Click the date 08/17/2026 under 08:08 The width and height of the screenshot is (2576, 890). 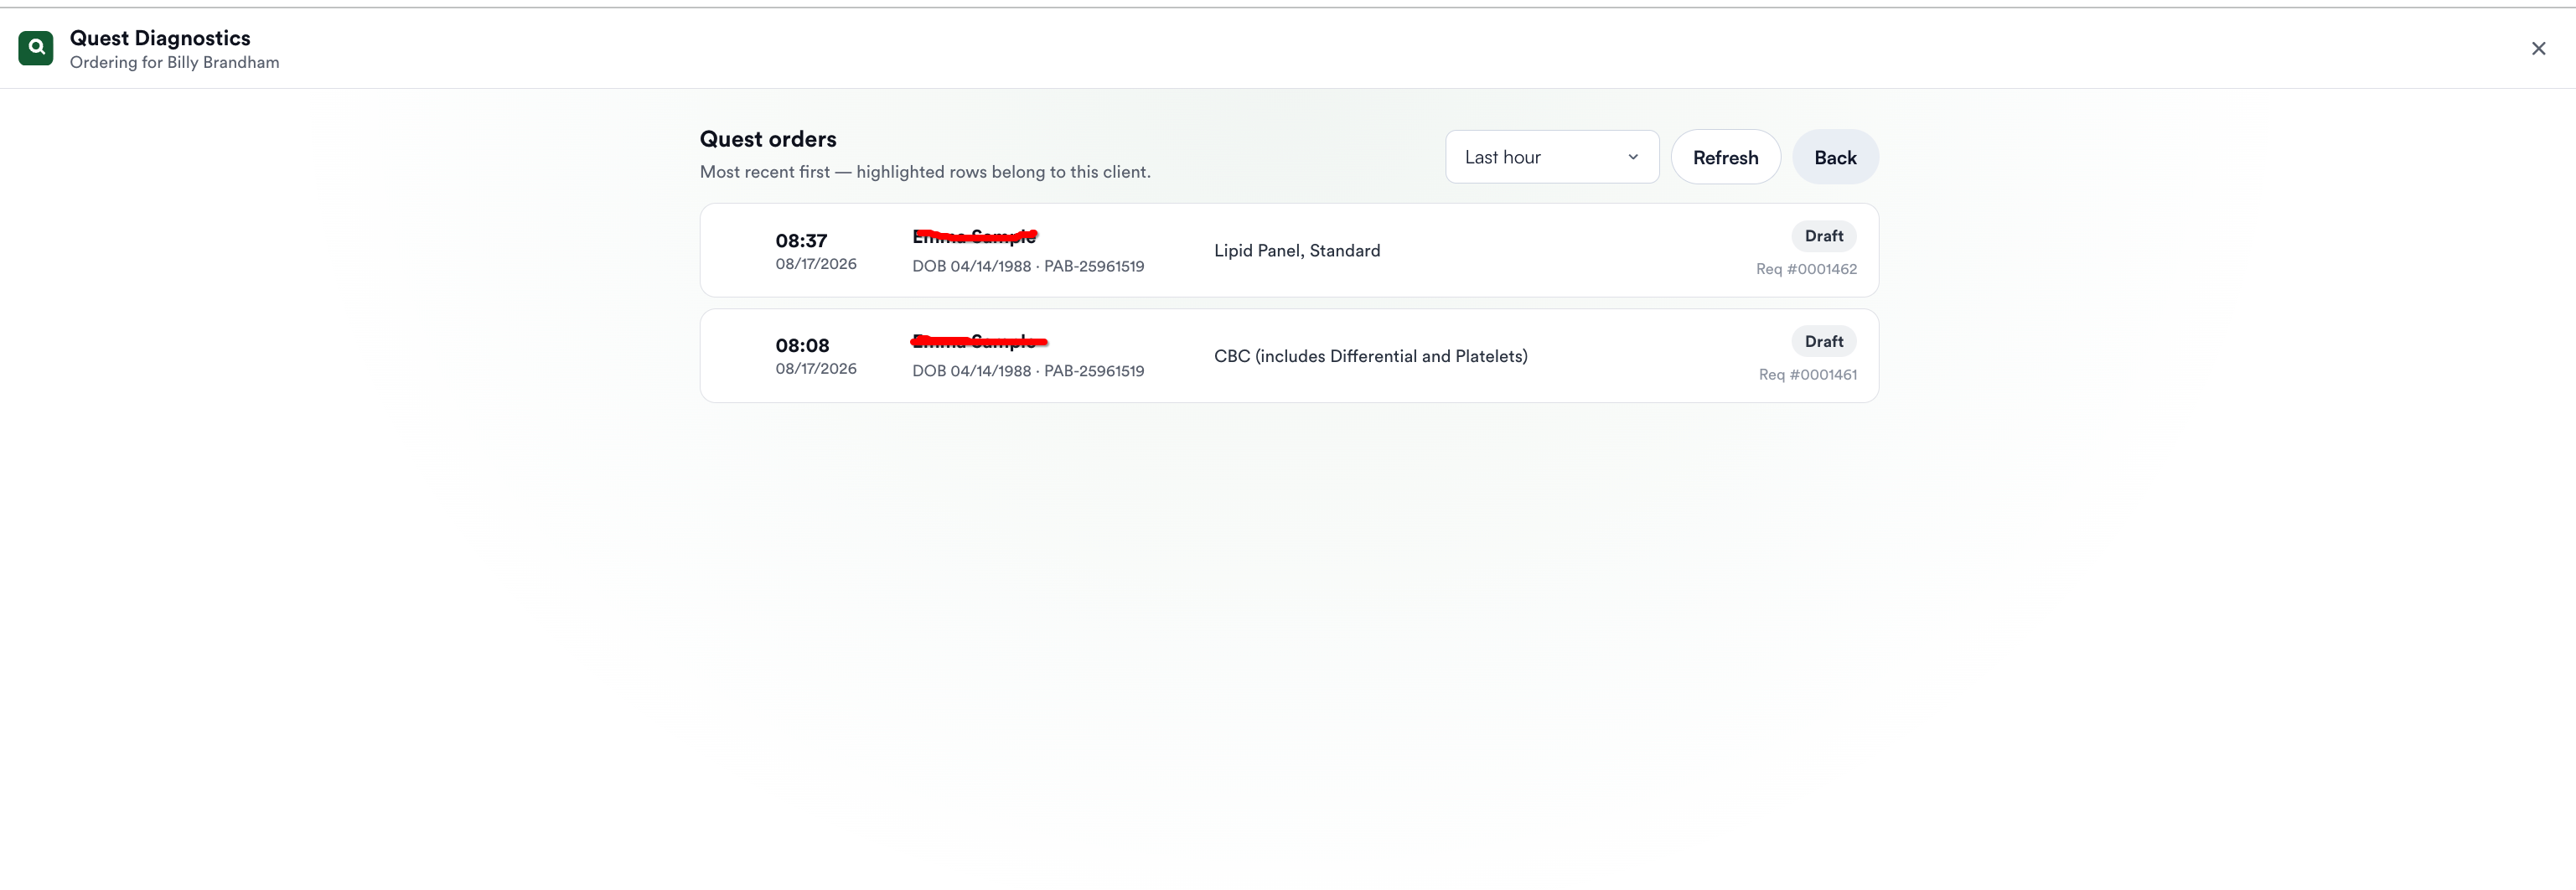pos(815,368)
